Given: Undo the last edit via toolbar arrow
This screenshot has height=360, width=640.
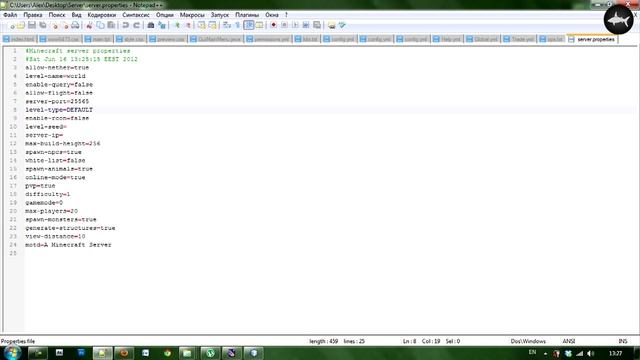Looking at the screenshot, I should tap(126, 25).
